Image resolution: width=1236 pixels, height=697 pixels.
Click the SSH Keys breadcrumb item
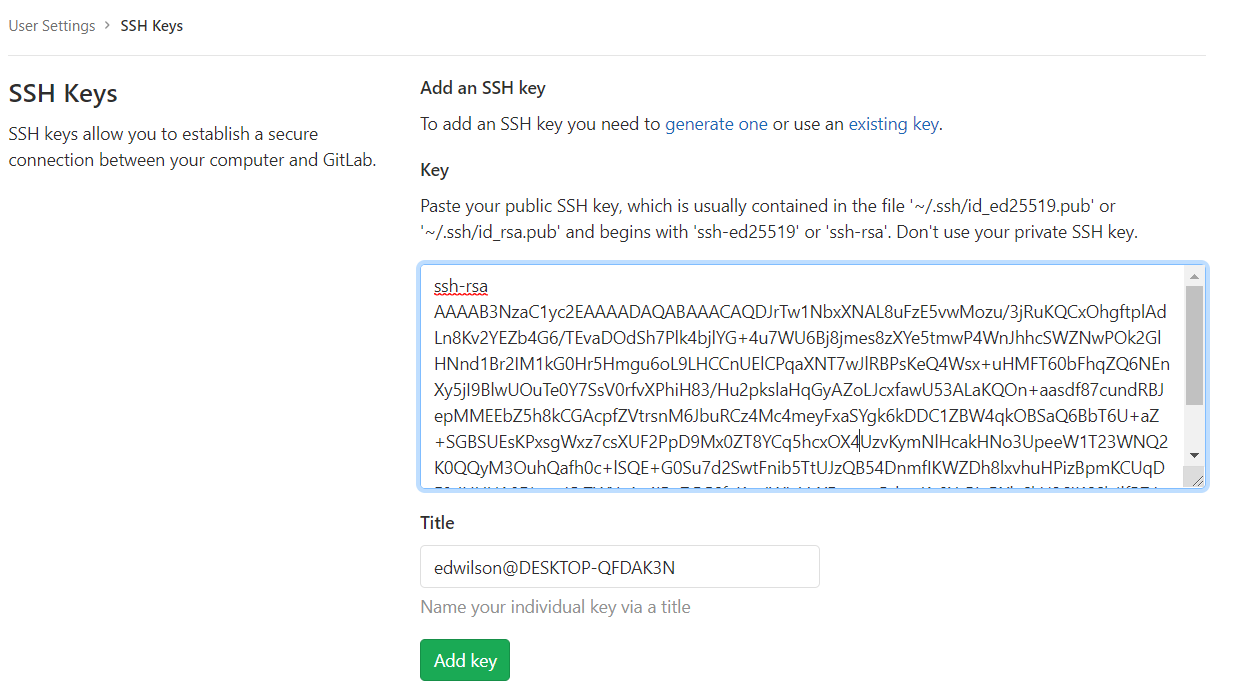coord(152,26)
